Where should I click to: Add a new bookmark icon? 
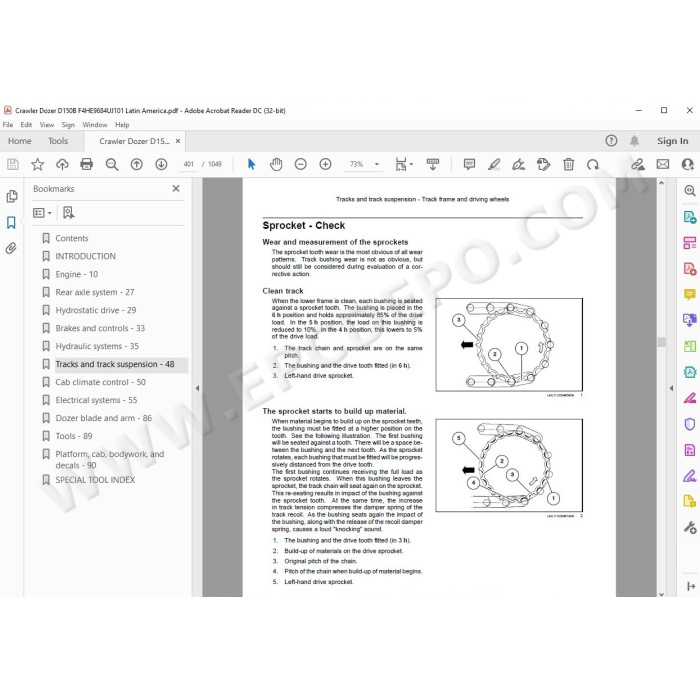[x=68, y=213]
